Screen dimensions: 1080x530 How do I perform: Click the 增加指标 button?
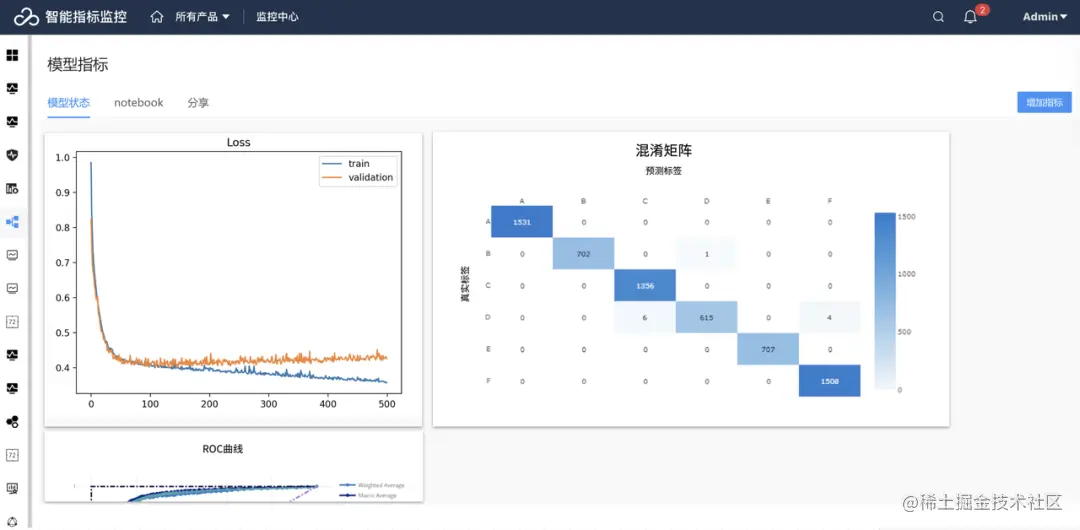click(x=1044, y=102)
